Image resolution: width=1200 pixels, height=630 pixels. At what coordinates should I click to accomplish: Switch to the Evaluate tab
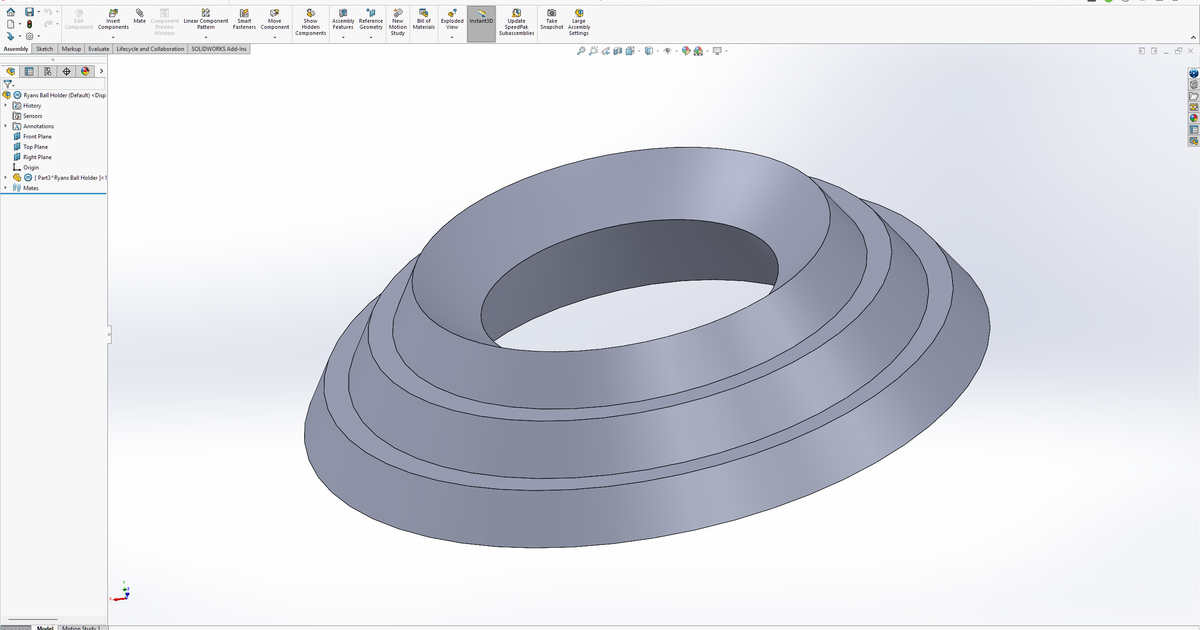tap(99, 49)
